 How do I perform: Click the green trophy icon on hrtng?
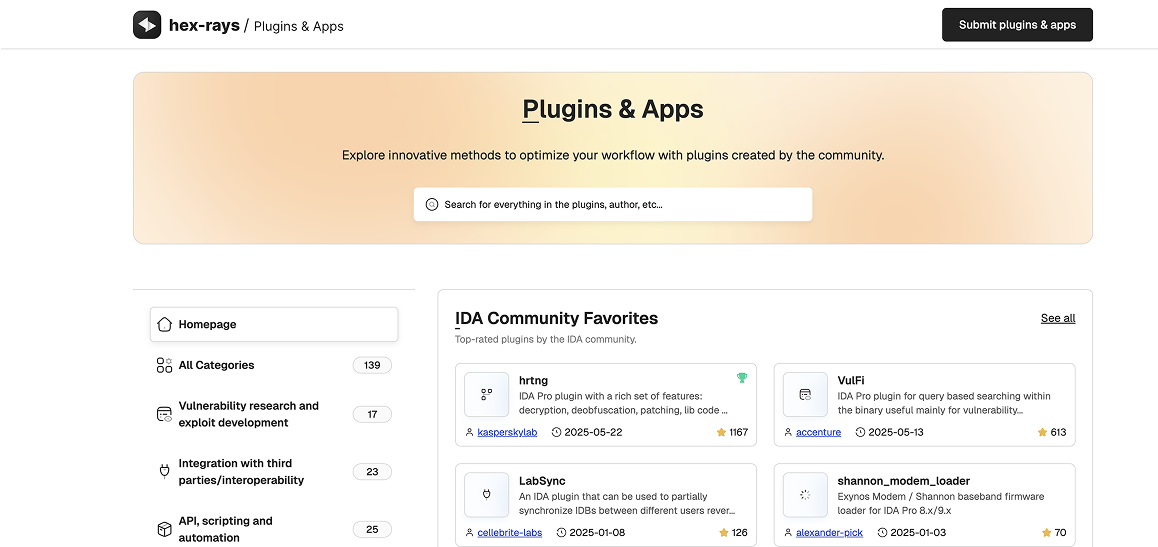pos(742,378)
